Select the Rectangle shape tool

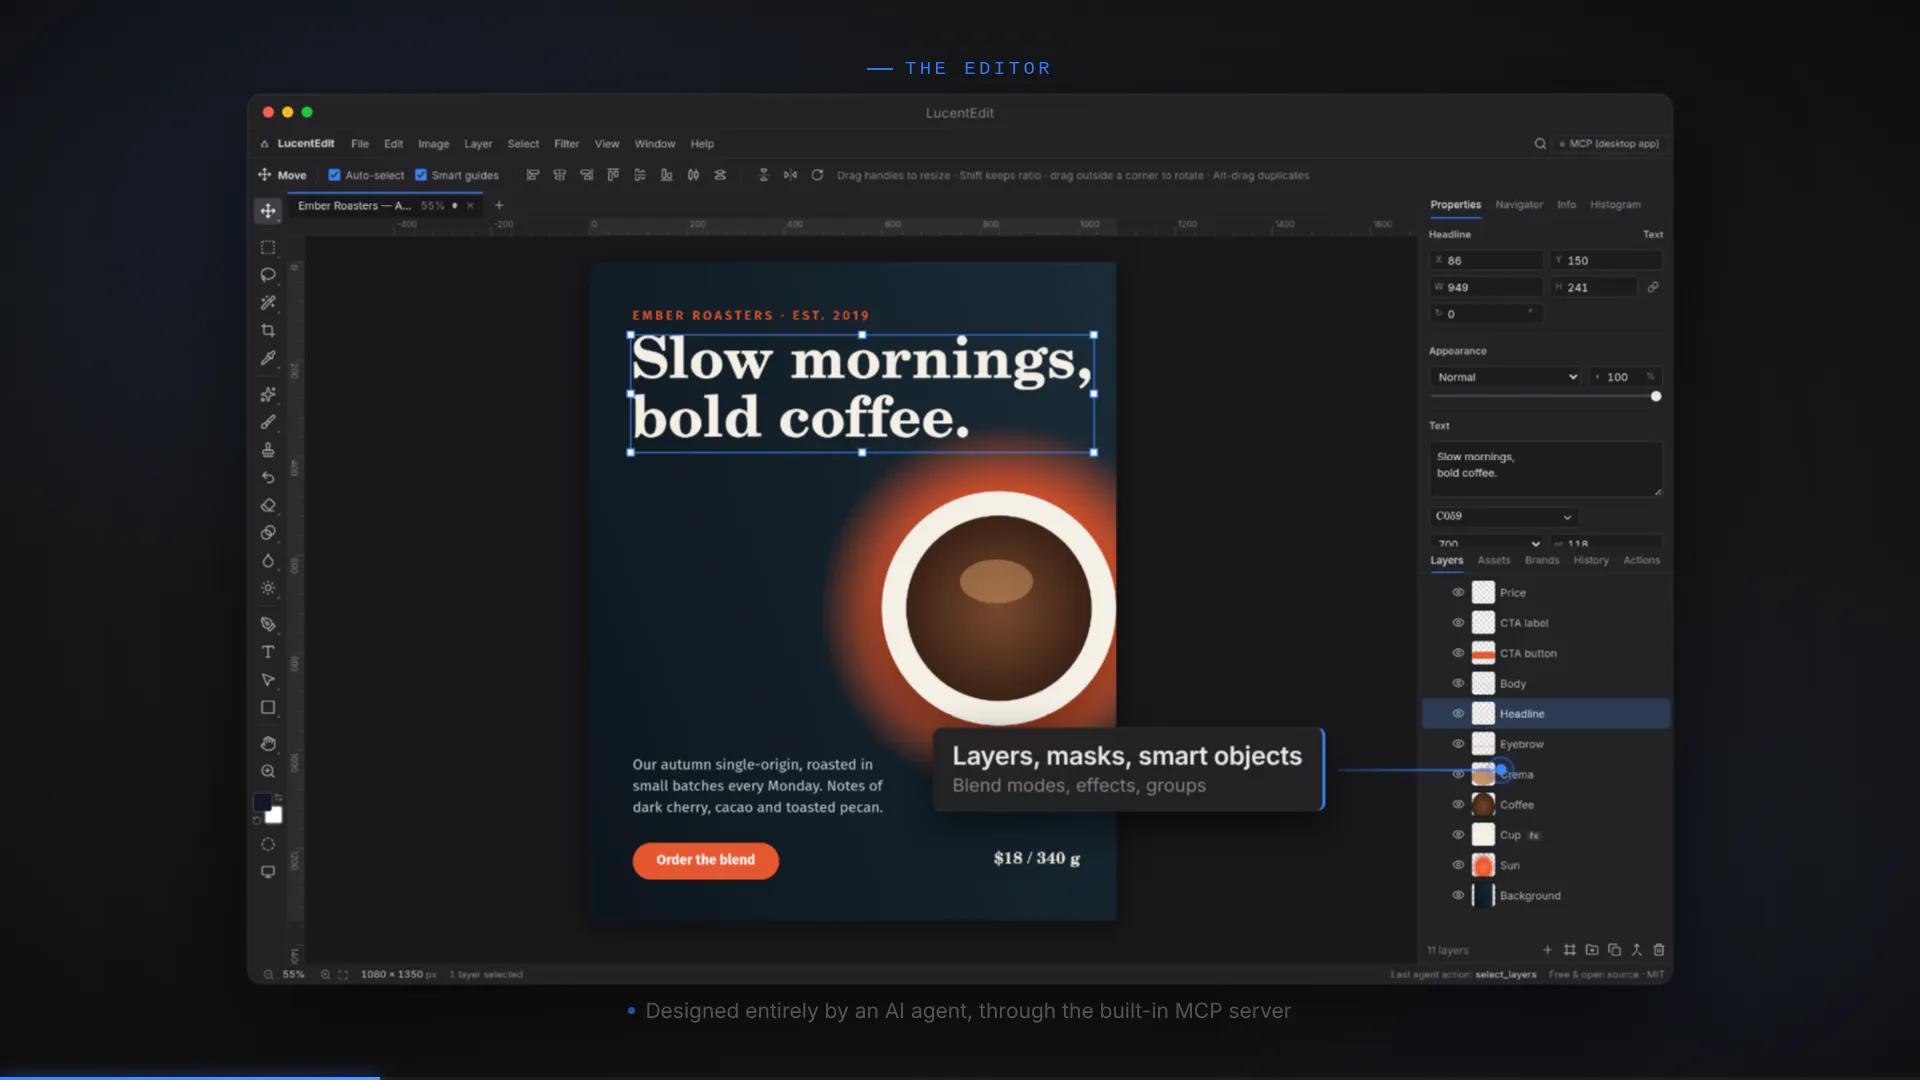(x=268, y=707)
